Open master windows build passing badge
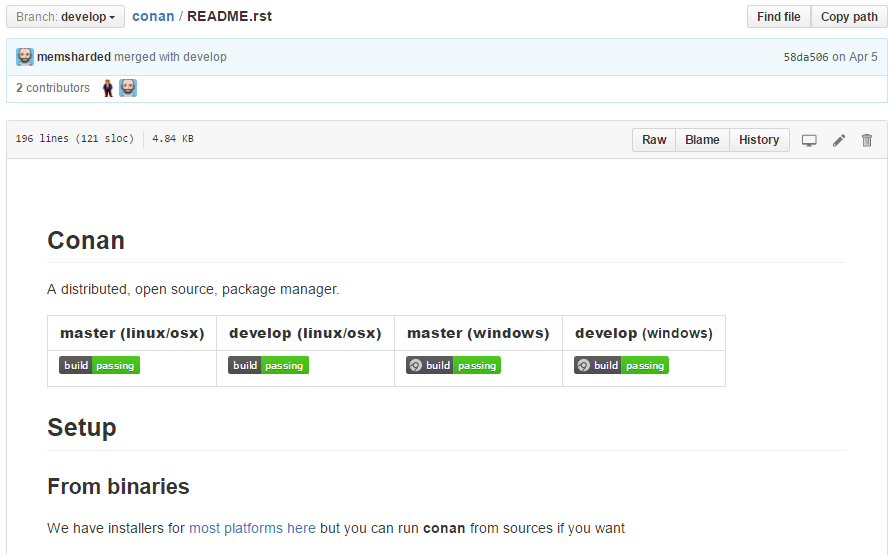This screenshot has width=896, height=555. 453,365
